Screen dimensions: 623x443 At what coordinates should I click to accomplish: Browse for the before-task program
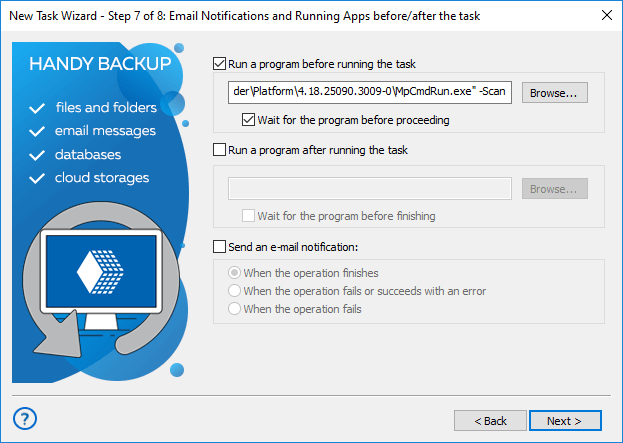pos(554,93)
